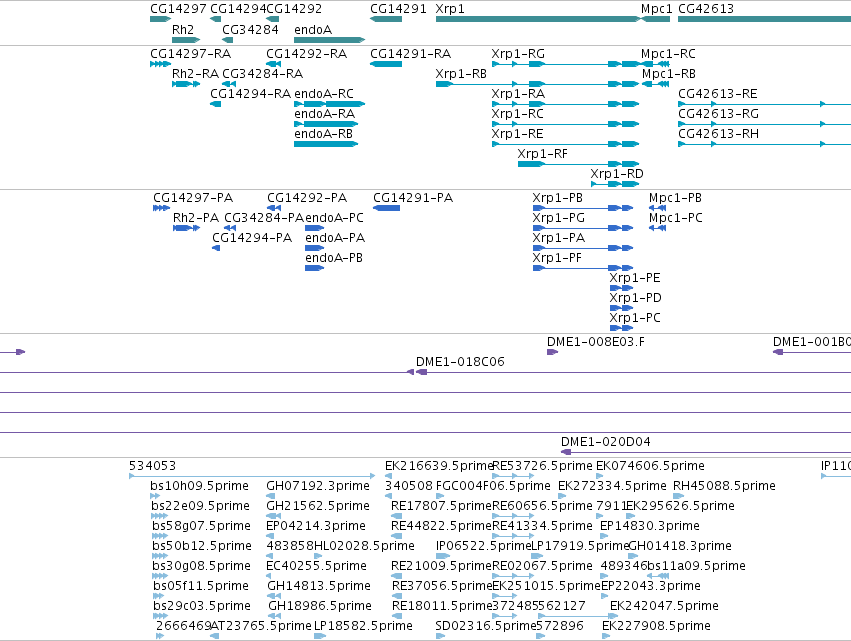Click protein label CG14291-PA
Viewport: 851px width, 641px height.
413,199
